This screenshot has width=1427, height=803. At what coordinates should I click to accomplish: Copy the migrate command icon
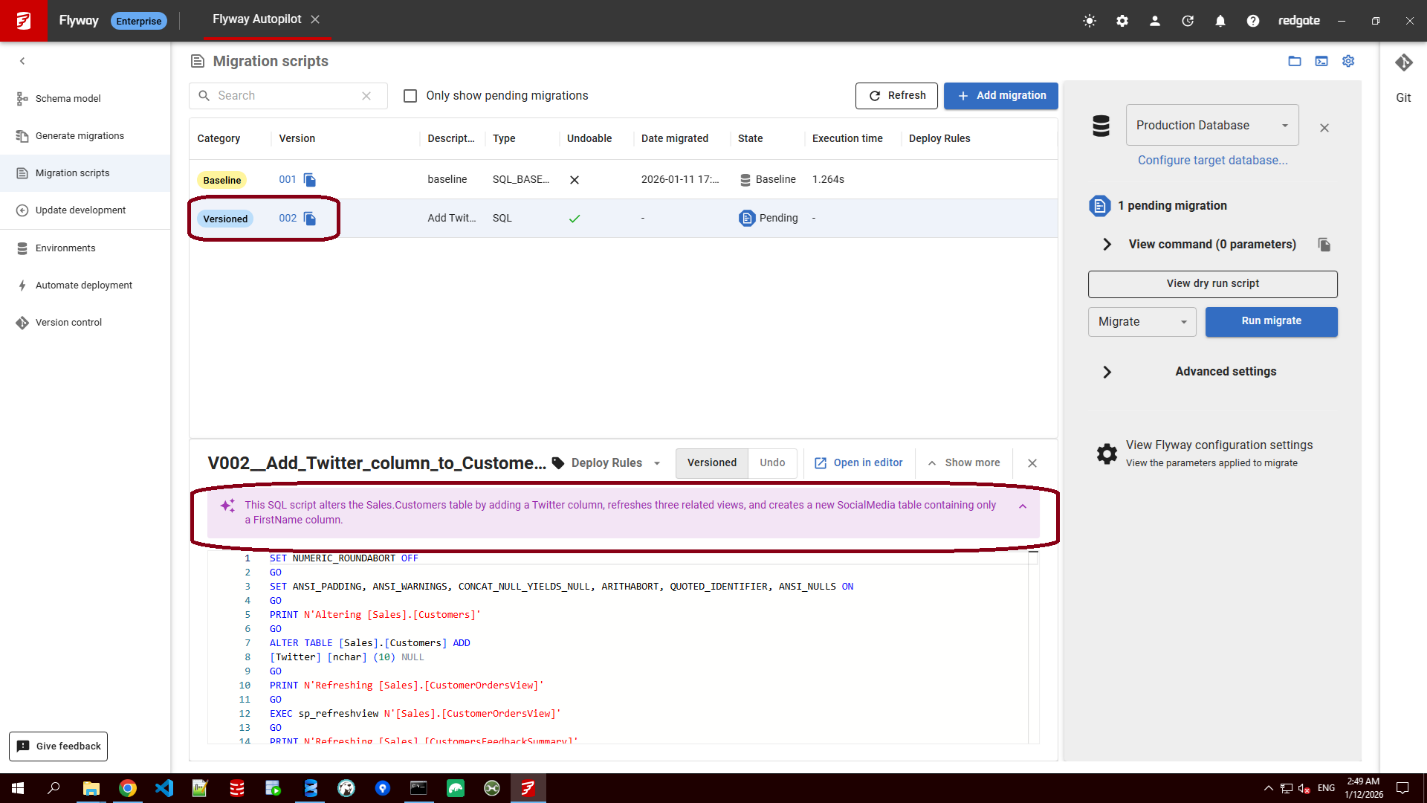(x=1324, y=245)
